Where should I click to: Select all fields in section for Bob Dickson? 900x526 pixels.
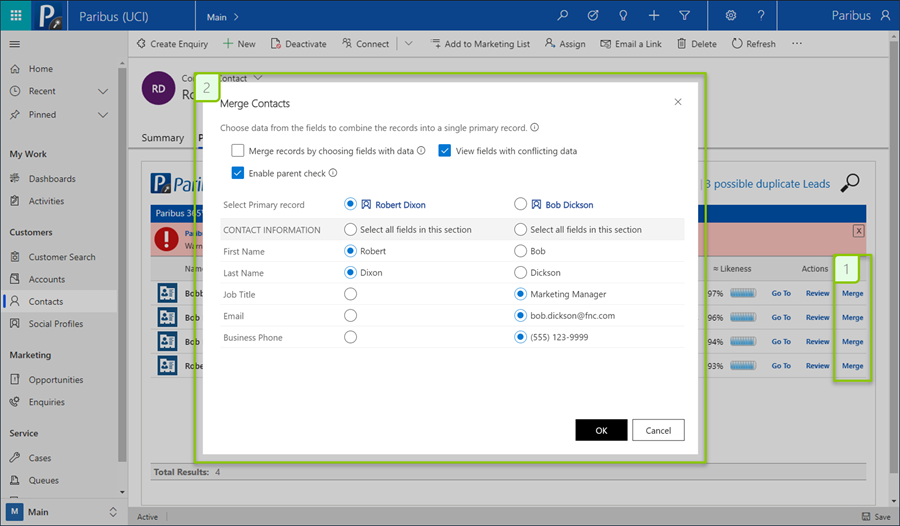521,230
